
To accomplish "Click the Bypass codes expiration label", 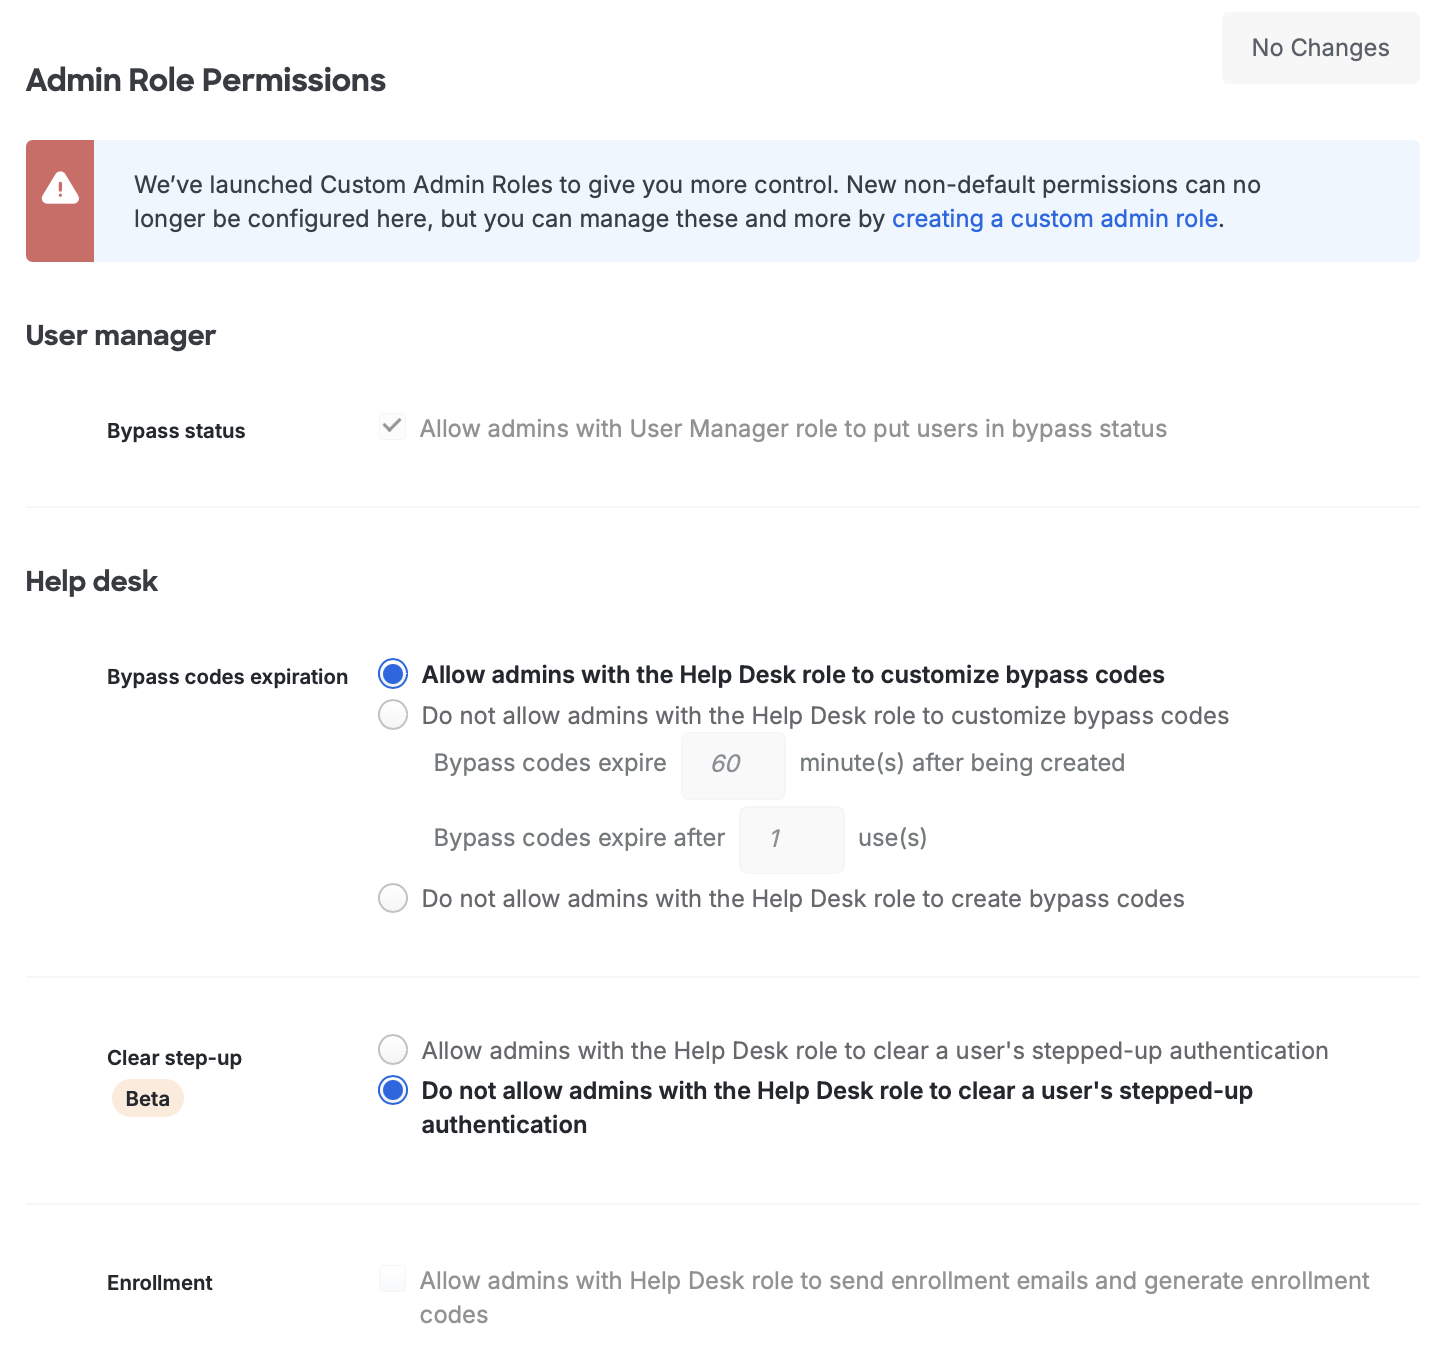I will (227, 676).
